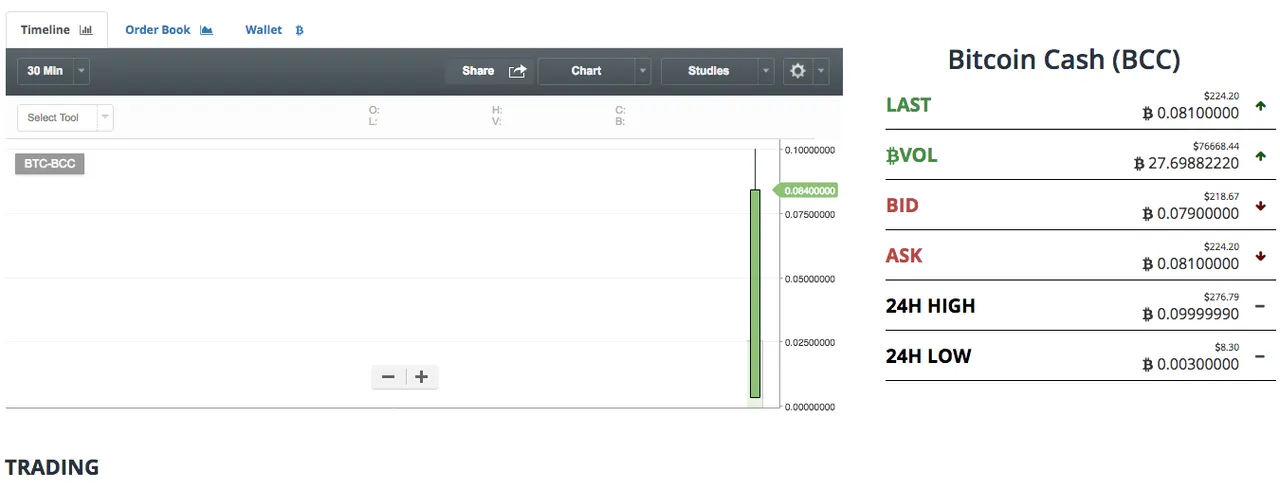The image size is (1280, 487).
Task: Click the up arrow in VOL row
Action: [1260, 155]
